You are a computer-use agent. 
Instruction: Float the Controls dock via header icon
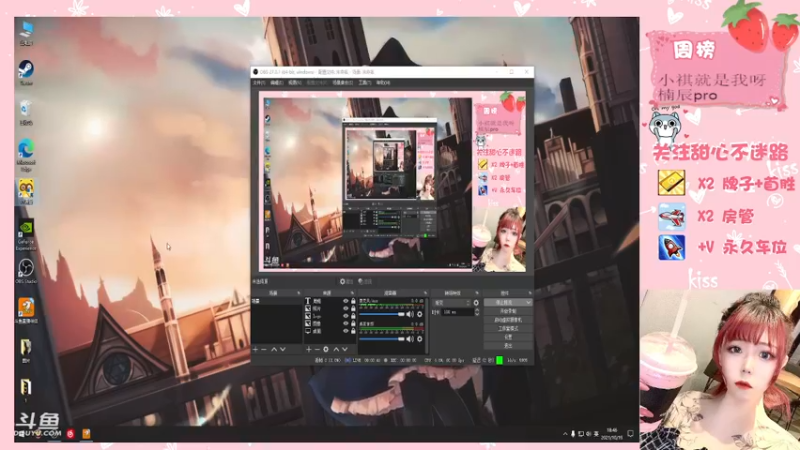tap(530, 293)
